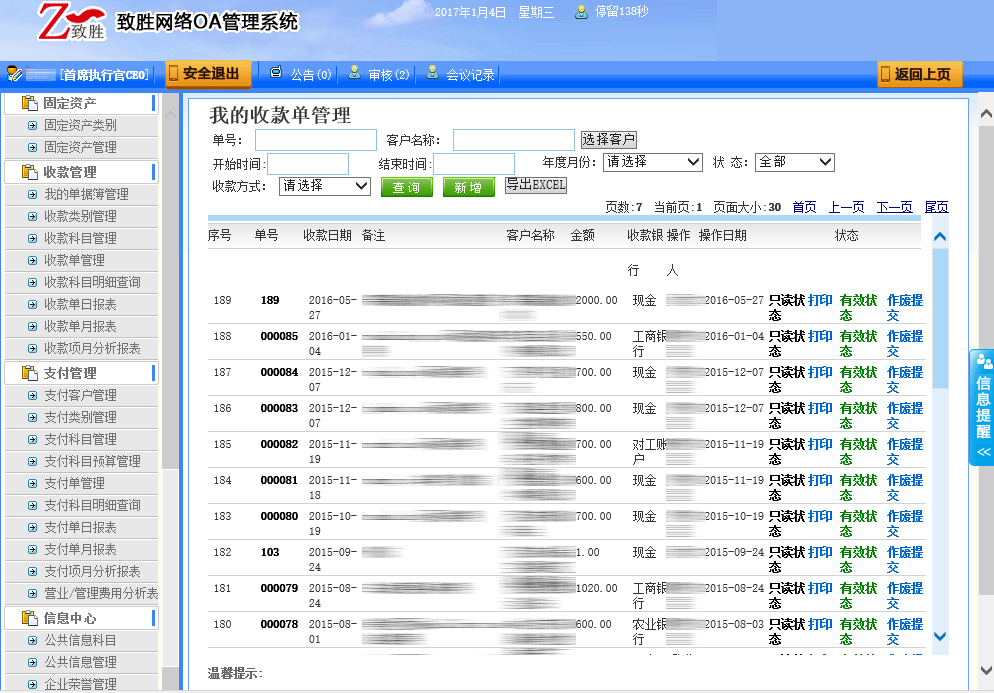Click the arrow icon beside 支付科目预算管理
Image resolution: width=994 pixels, height=693 pixels.
(x=32, y=462)
